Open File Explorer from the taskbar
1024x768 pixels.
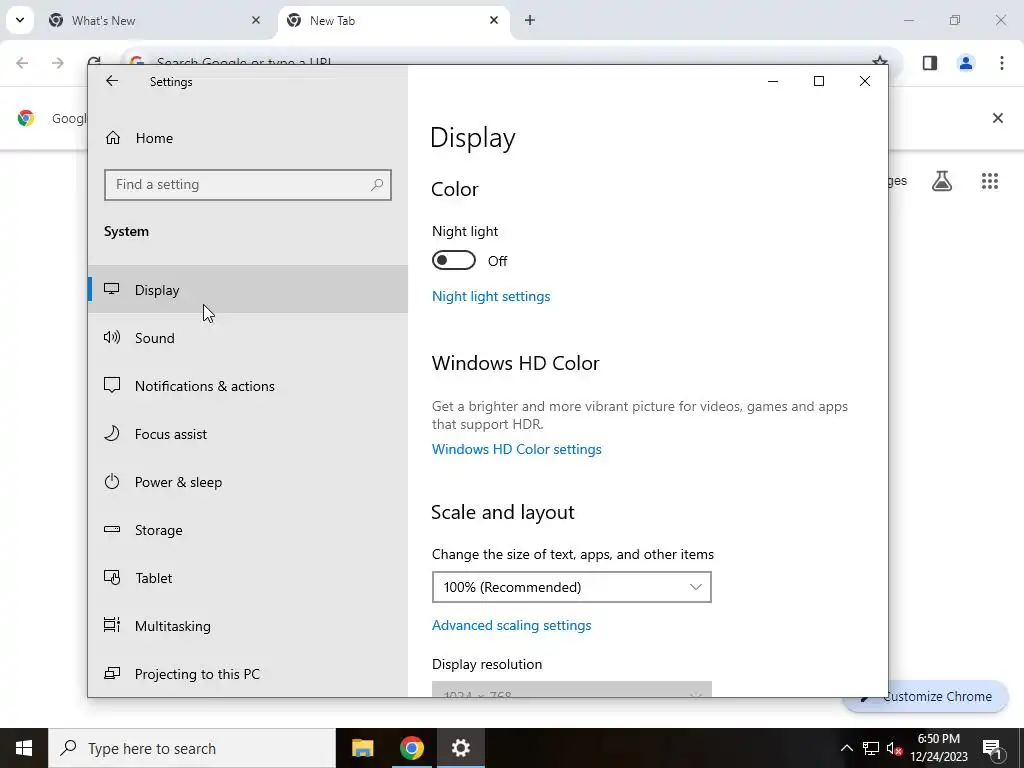pyautogui.click(x=362, y=748)
